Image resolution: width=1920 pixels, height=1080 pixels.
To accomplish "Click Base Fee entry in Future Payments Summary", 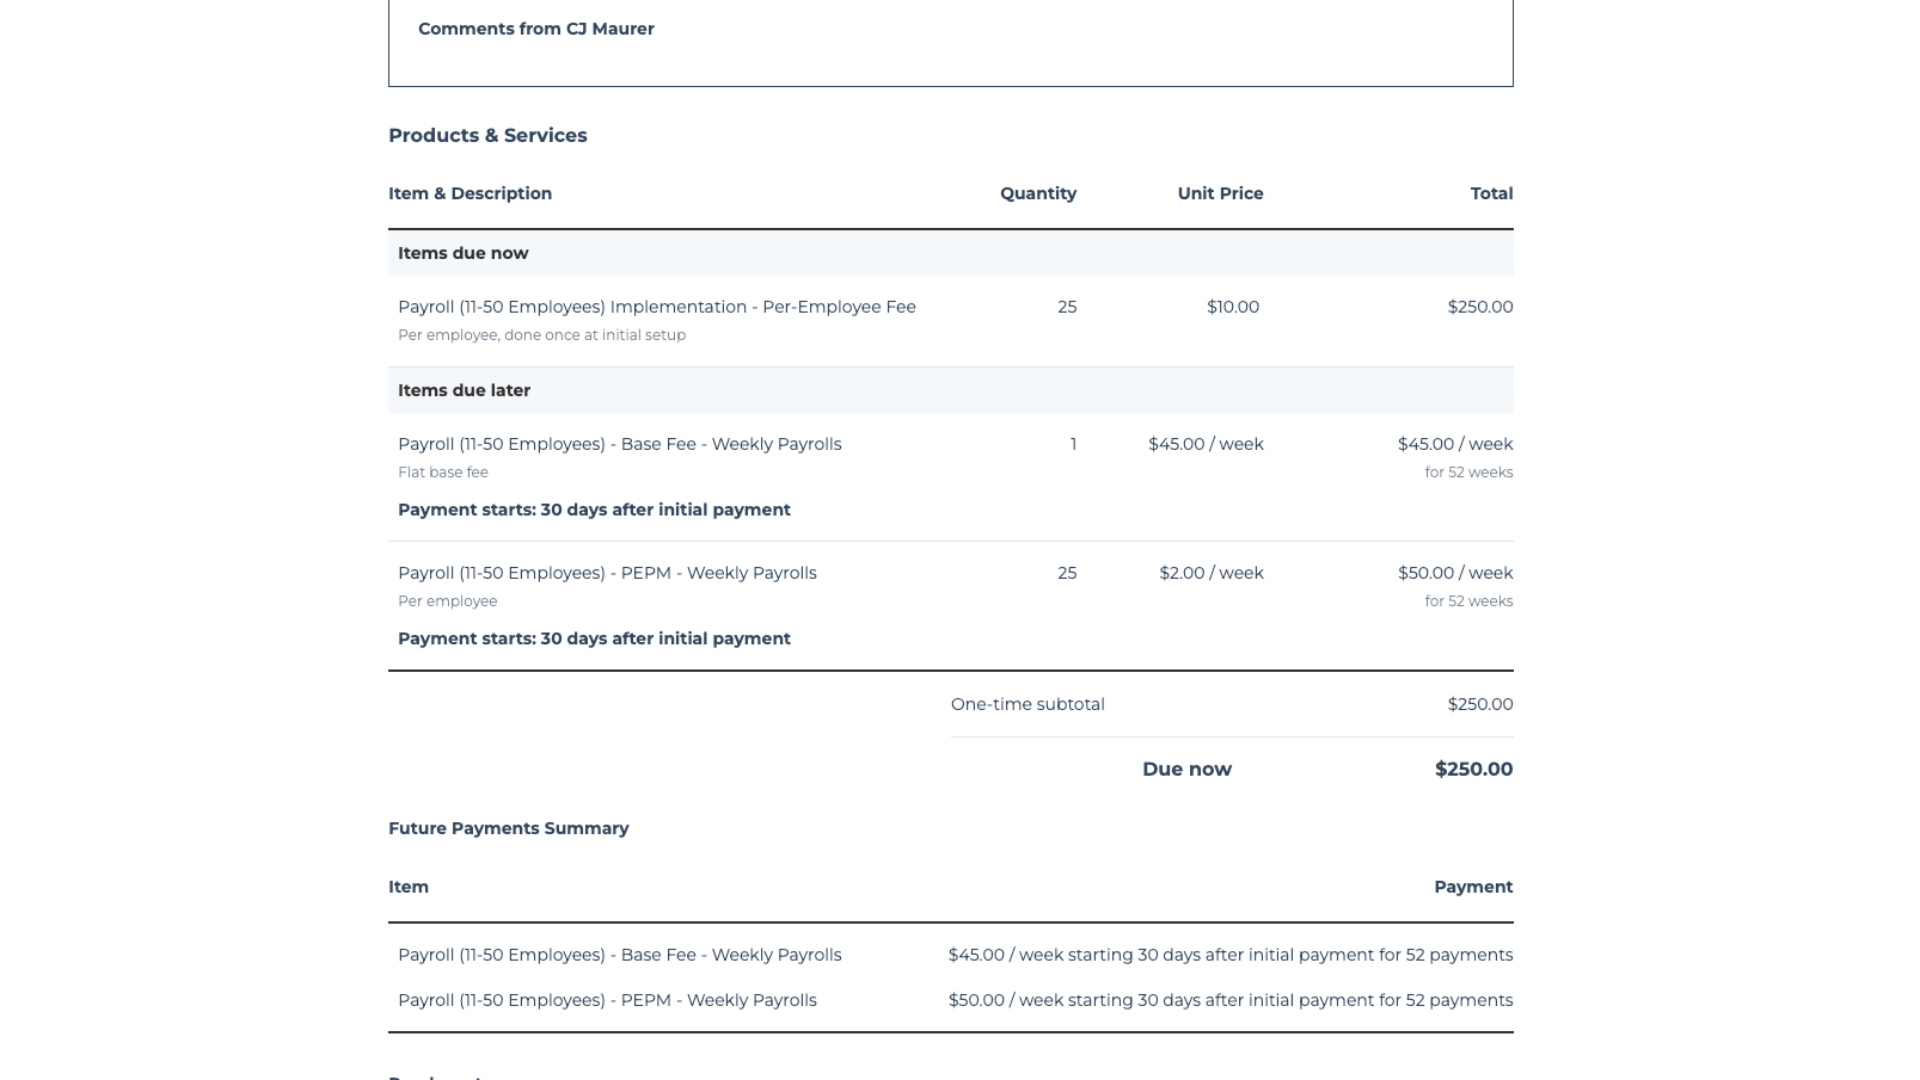I will coord(619,955).
